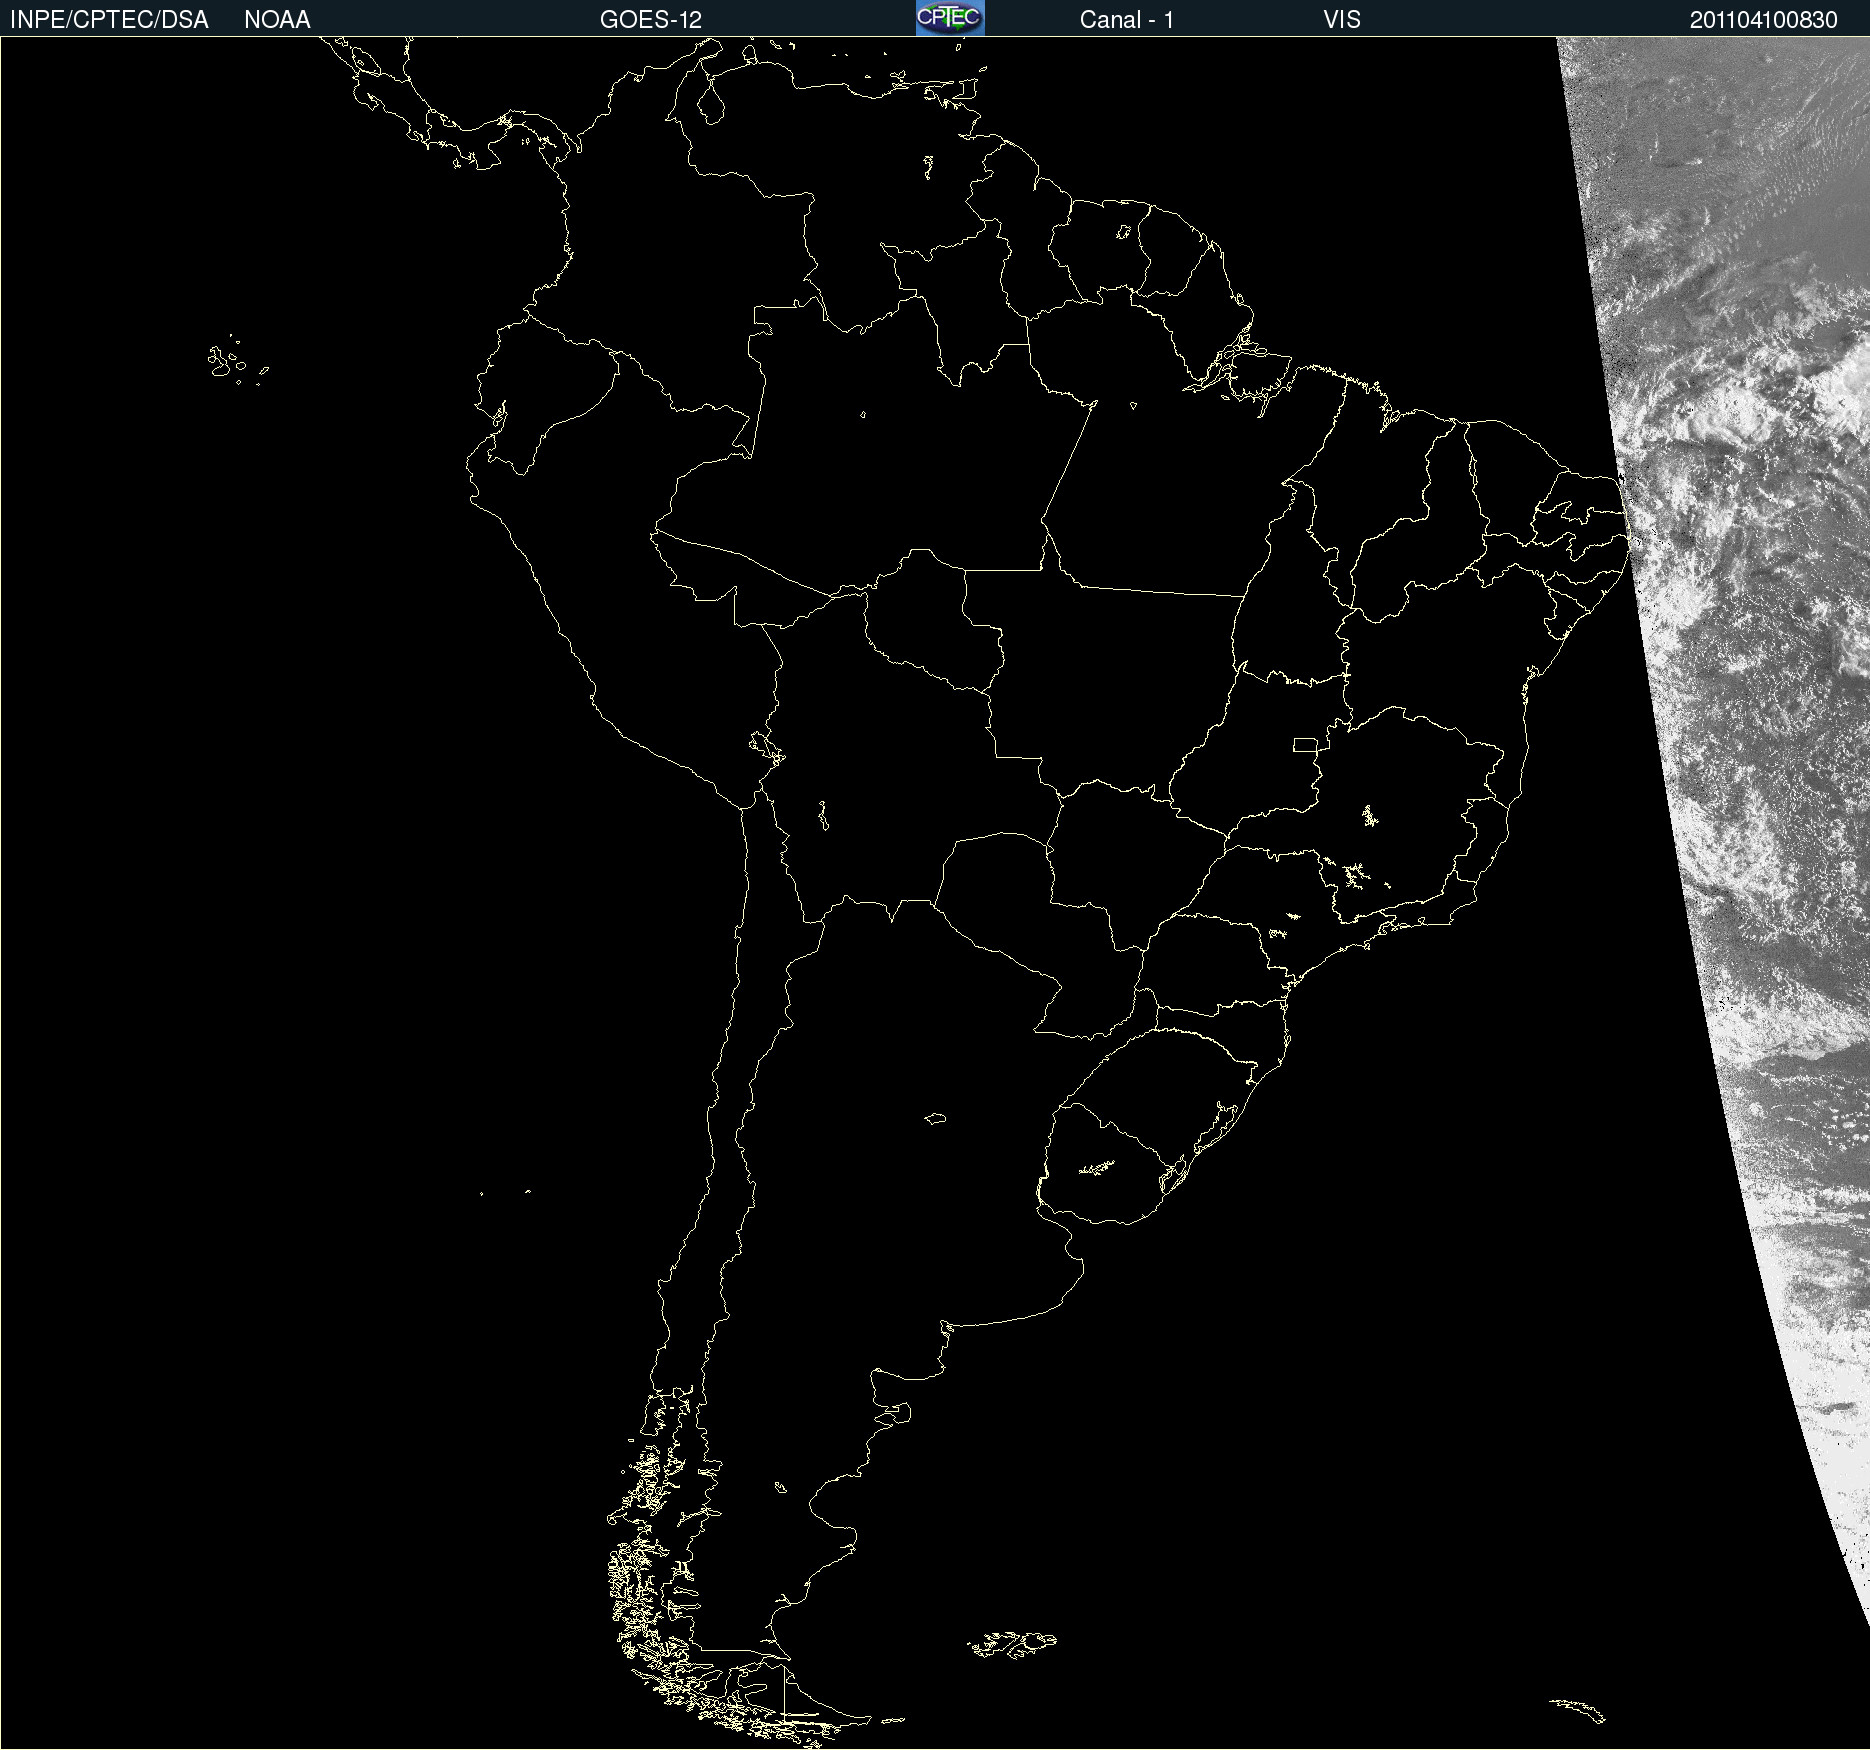The width and height of the screenshot is (1870, 1750).
Task: Click the VIS channel label
Action: 1342,20
